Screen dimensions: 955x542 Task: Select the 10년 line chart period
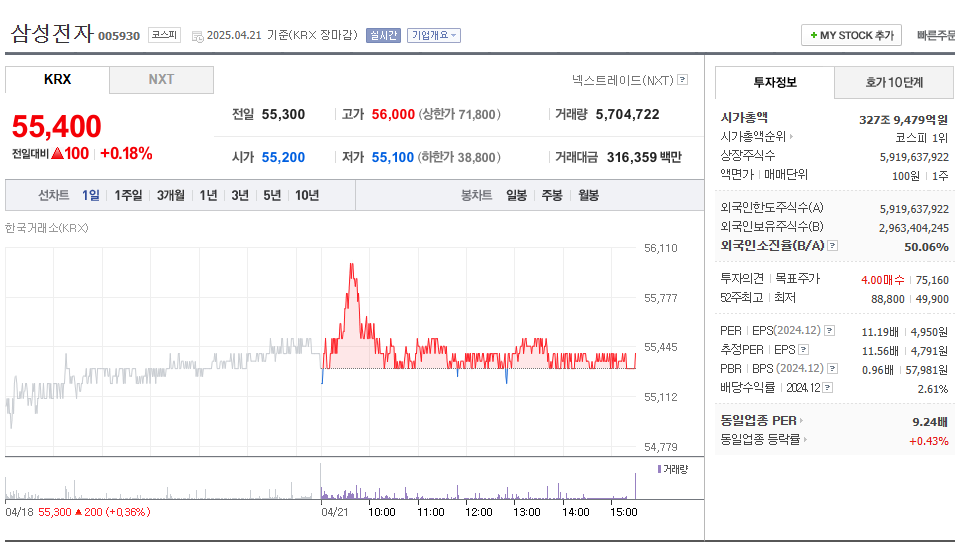click(307, 195)
